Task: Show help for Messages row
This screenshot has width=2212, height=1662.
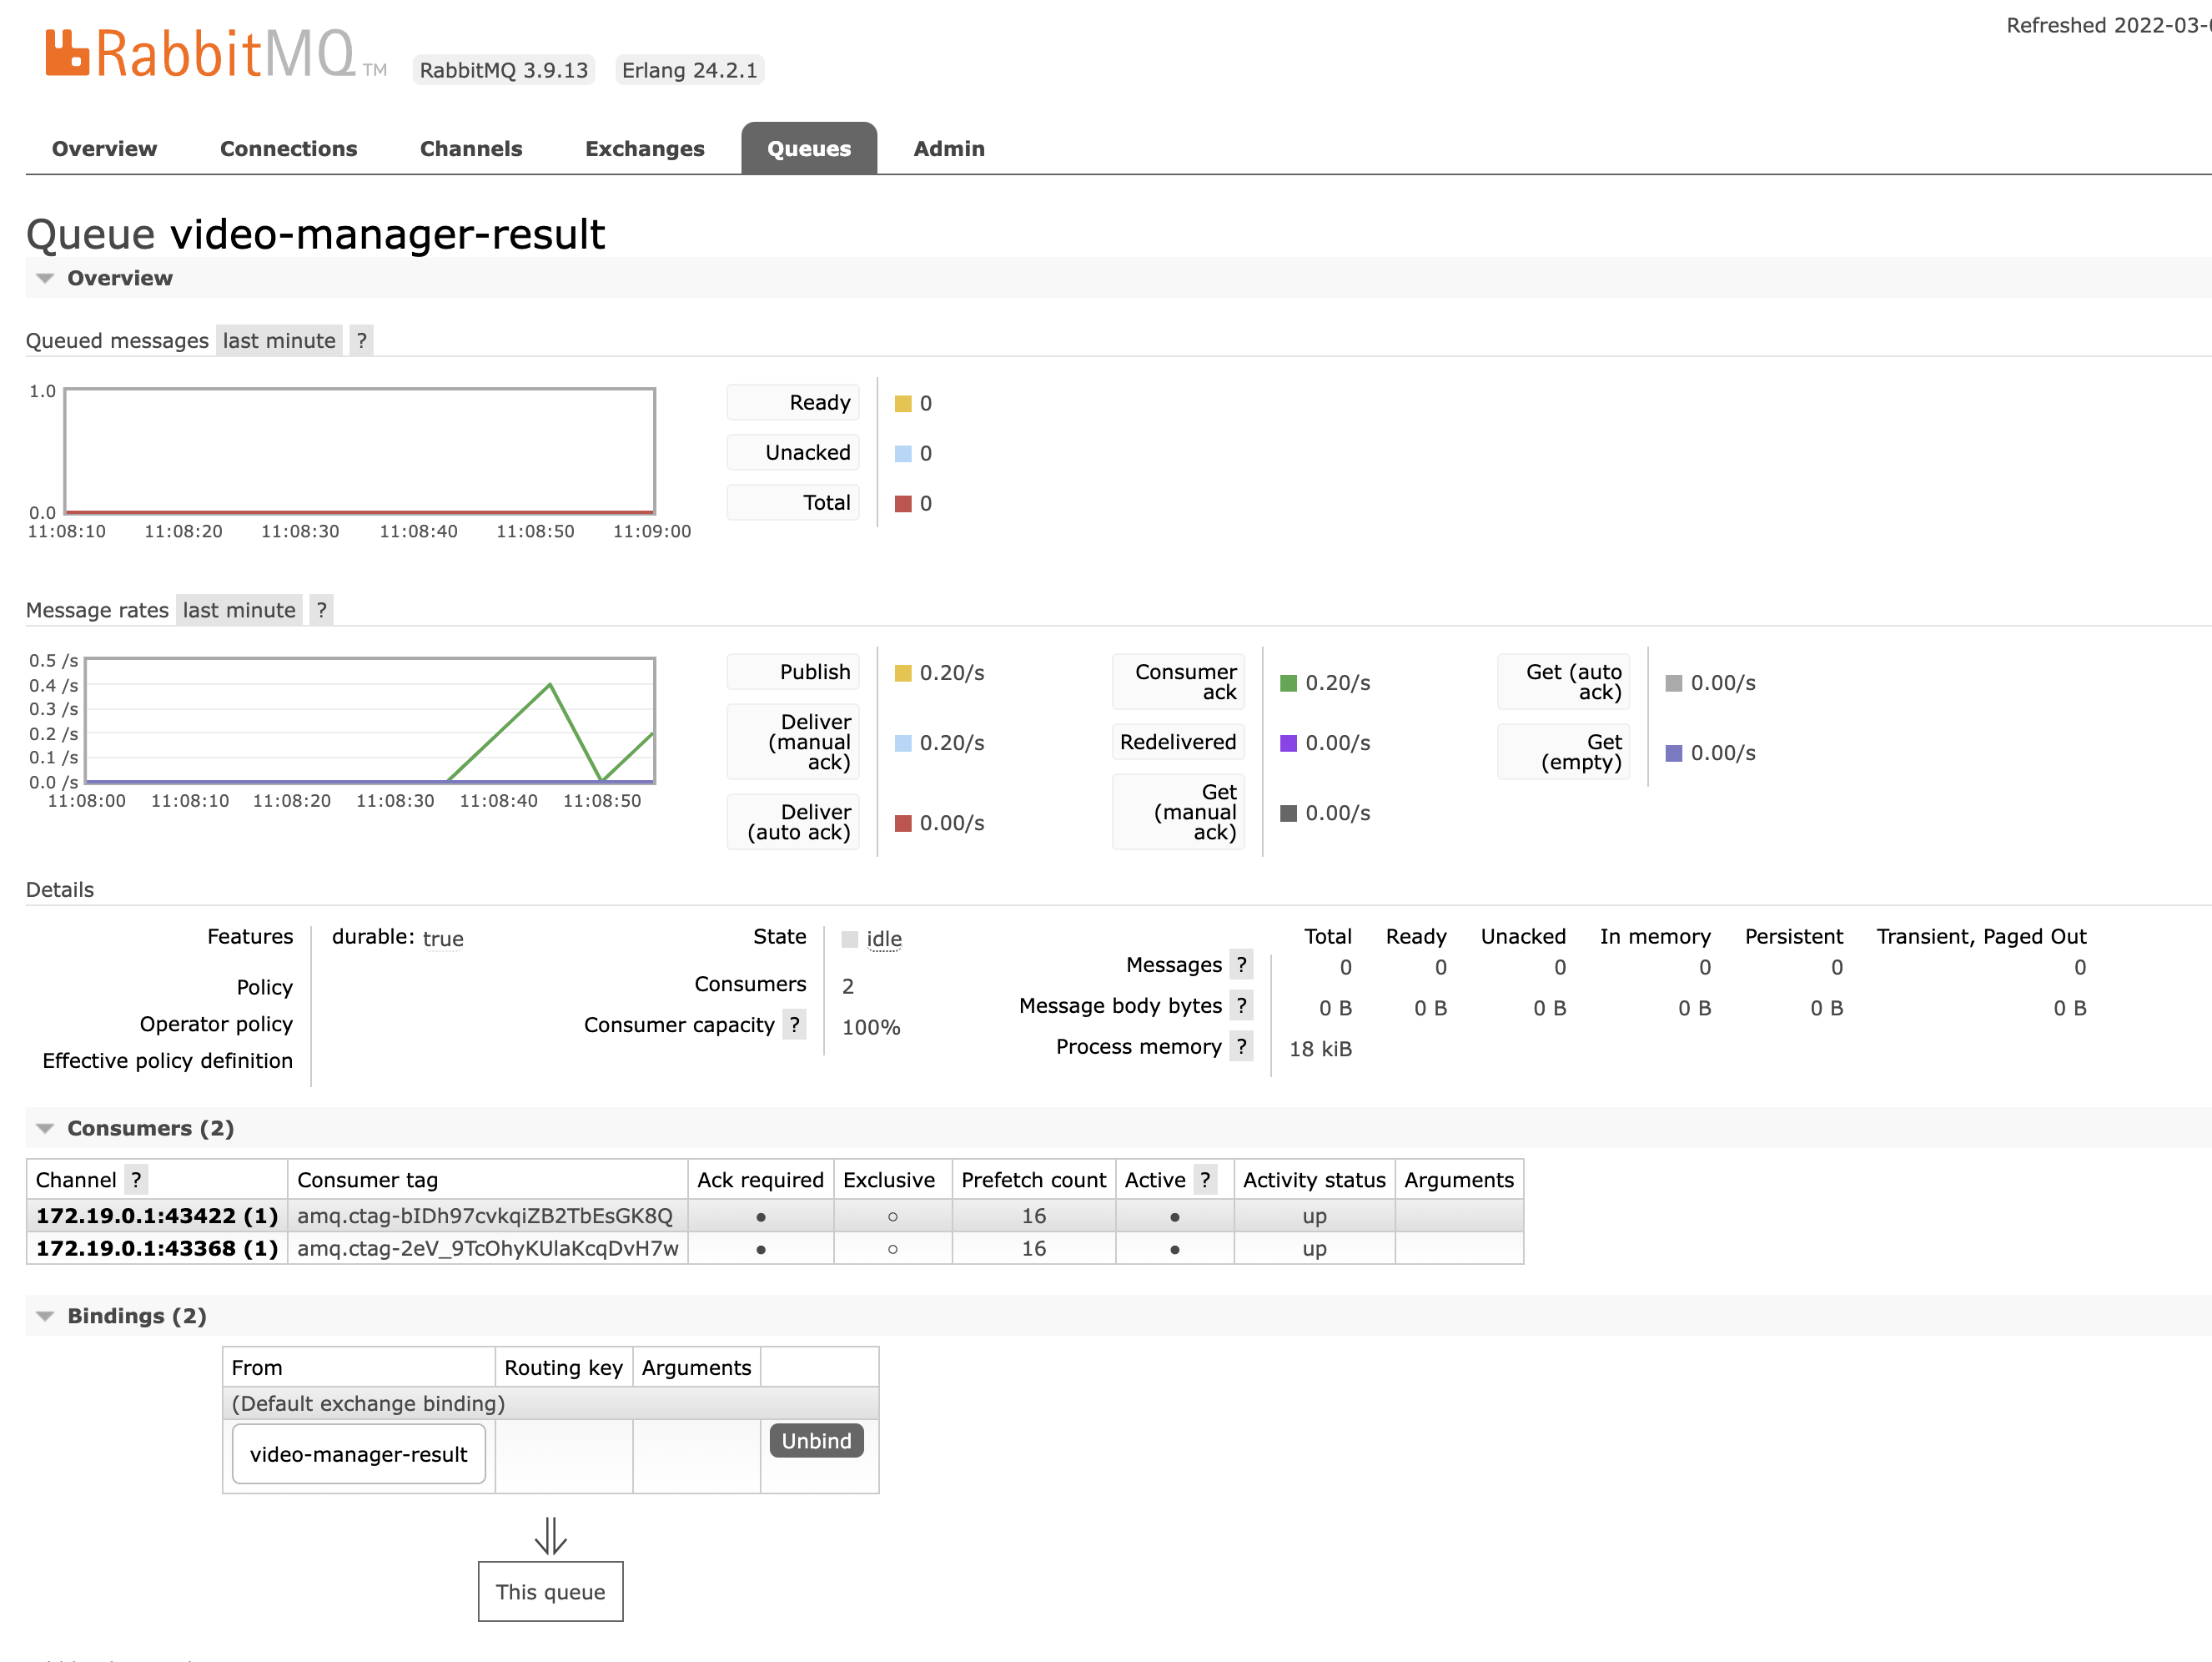Action: tap(1241, 965)
